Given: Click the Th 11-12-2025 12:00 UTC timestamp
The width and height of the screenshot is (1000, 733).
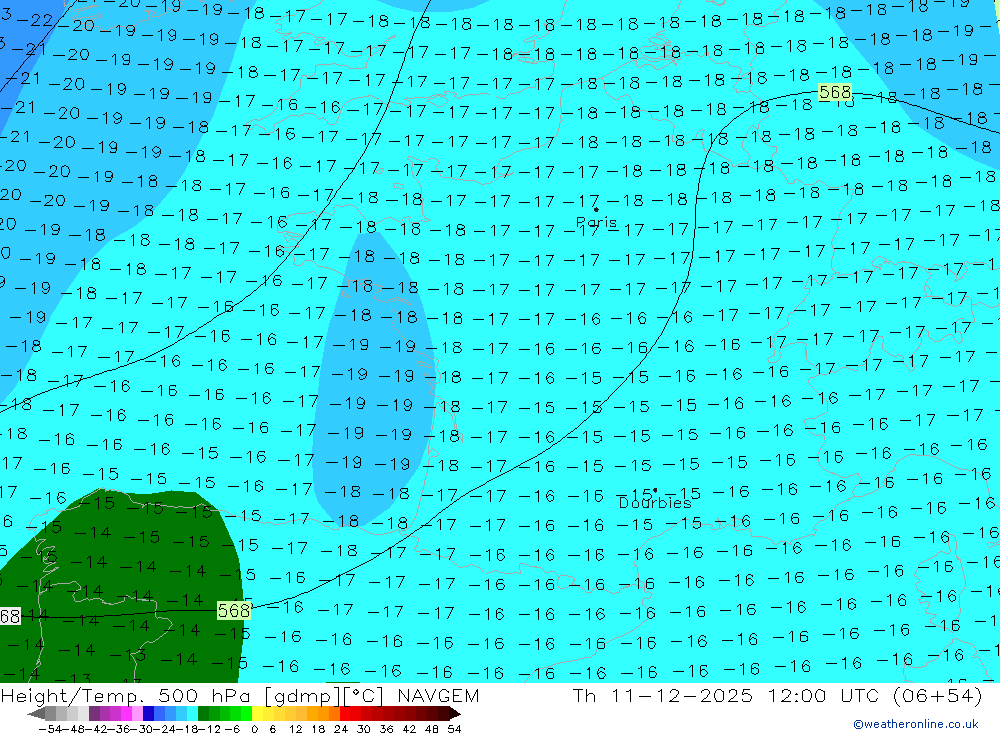Looking at the screenshot, I should point(777,695).
